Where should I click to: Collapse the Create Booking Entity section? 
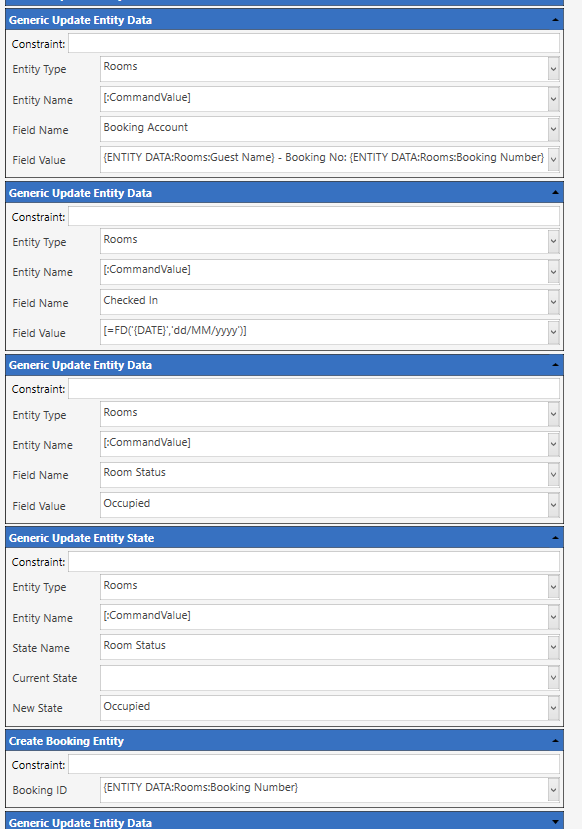click(x=555, y=741)
